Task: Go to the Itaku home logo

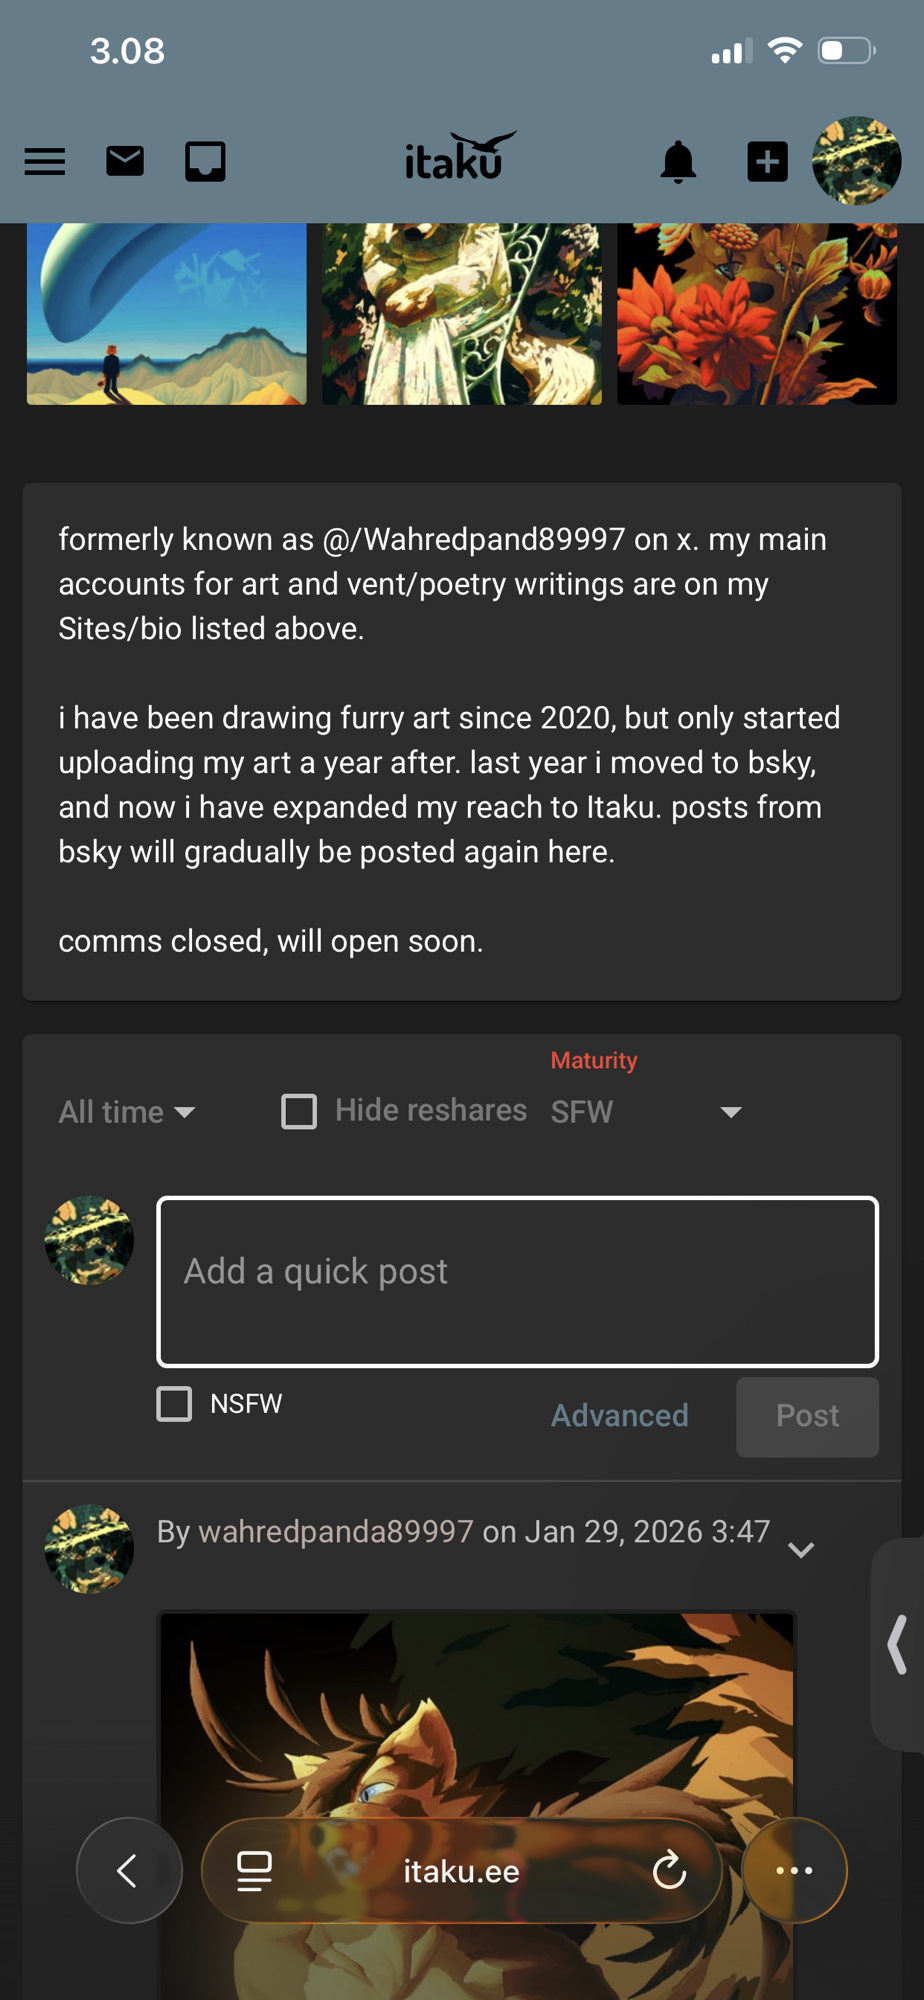Action: point(461,158)
